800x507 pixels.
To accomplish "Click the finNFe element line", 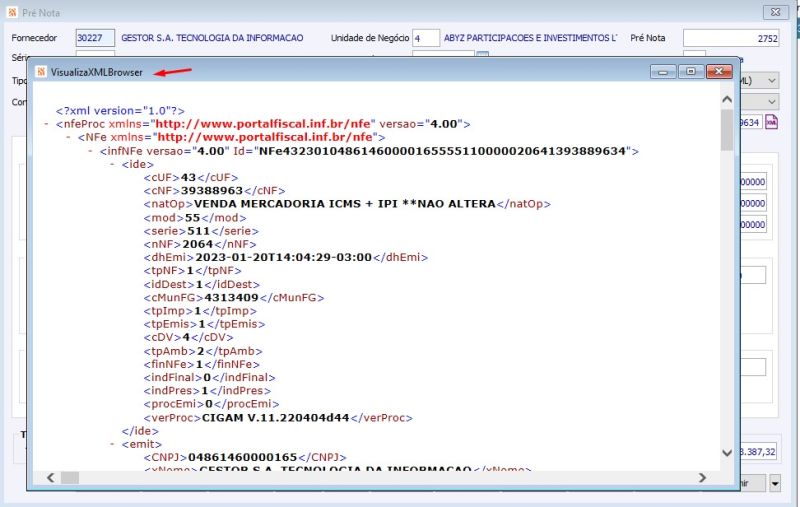I will tap(202, 365).
